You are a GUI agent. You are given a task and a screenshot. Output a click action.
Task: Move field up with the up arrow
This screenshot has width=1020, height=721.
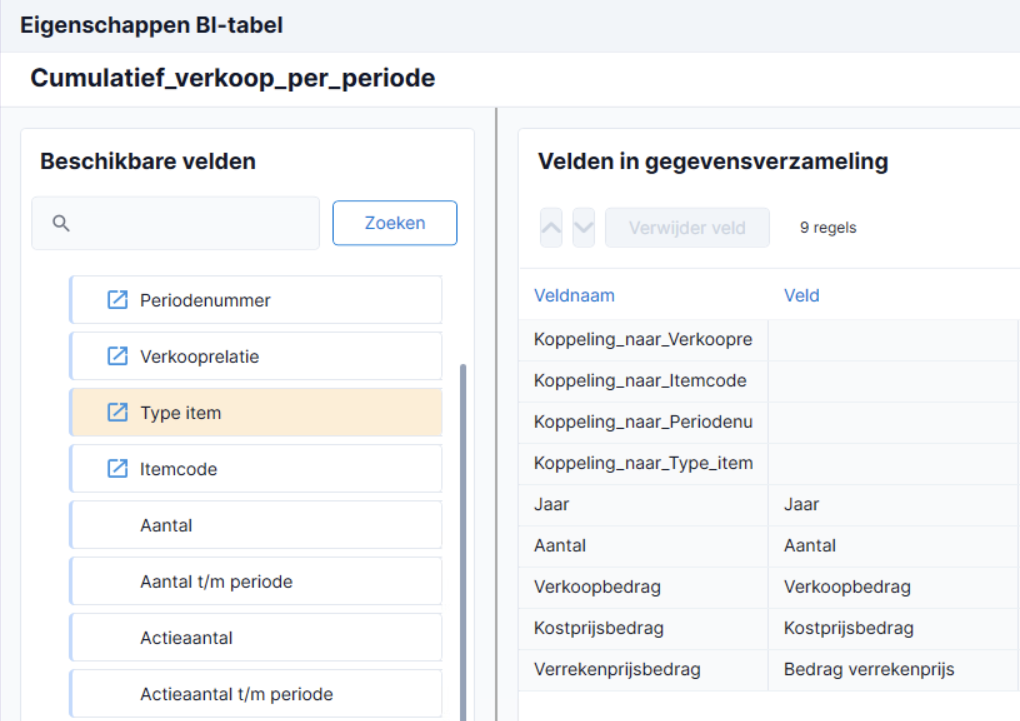pyautogui.click(x=551, y=228)
